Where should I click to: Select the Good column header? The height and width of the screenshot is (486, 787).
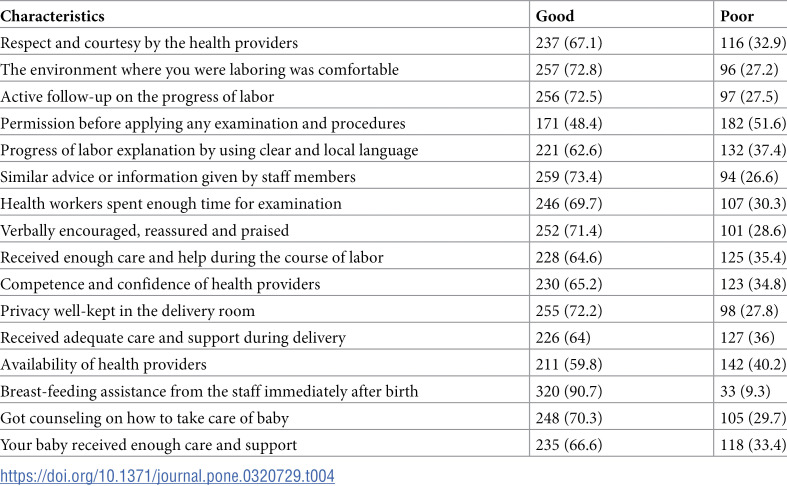pos(555,16)
